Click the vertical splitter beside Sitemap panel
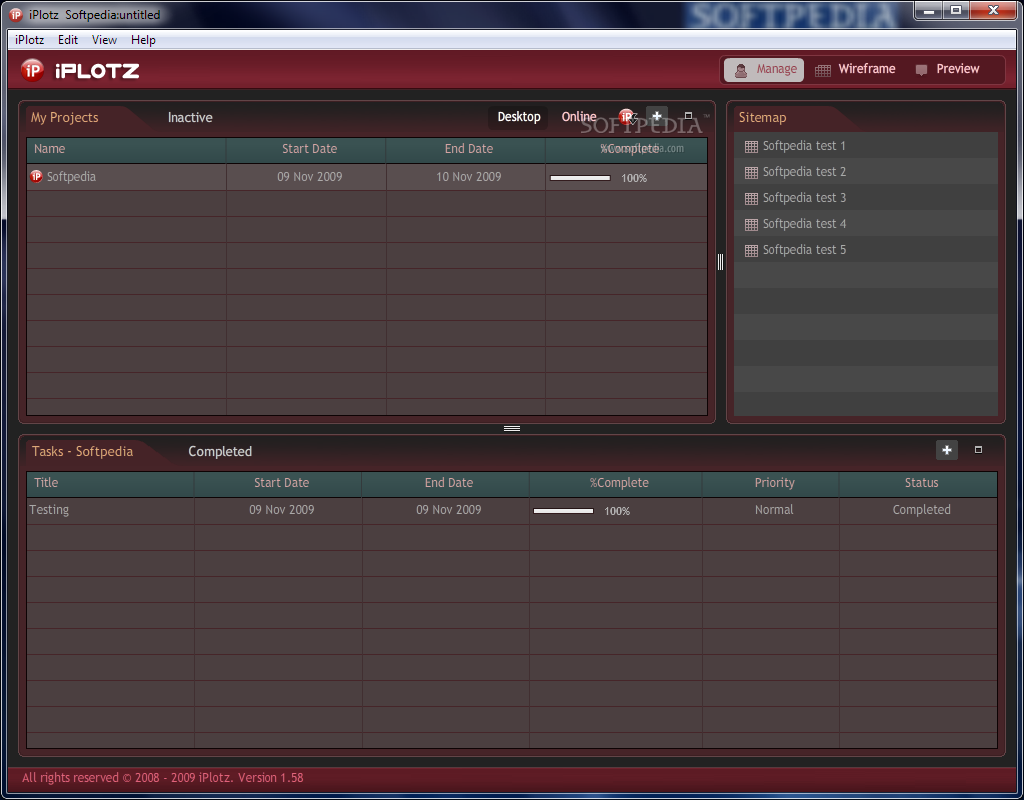This screenshot has width=1024, height=800. pos(720,262)
